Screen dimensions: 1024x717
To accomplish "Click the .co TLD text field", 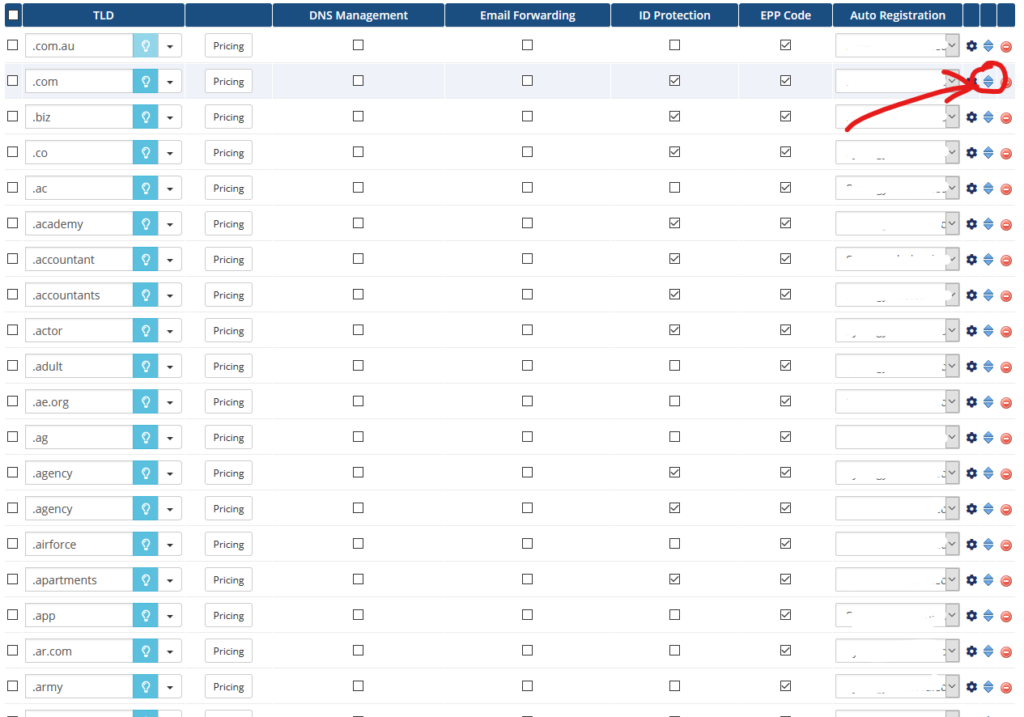I will (79, 153).
